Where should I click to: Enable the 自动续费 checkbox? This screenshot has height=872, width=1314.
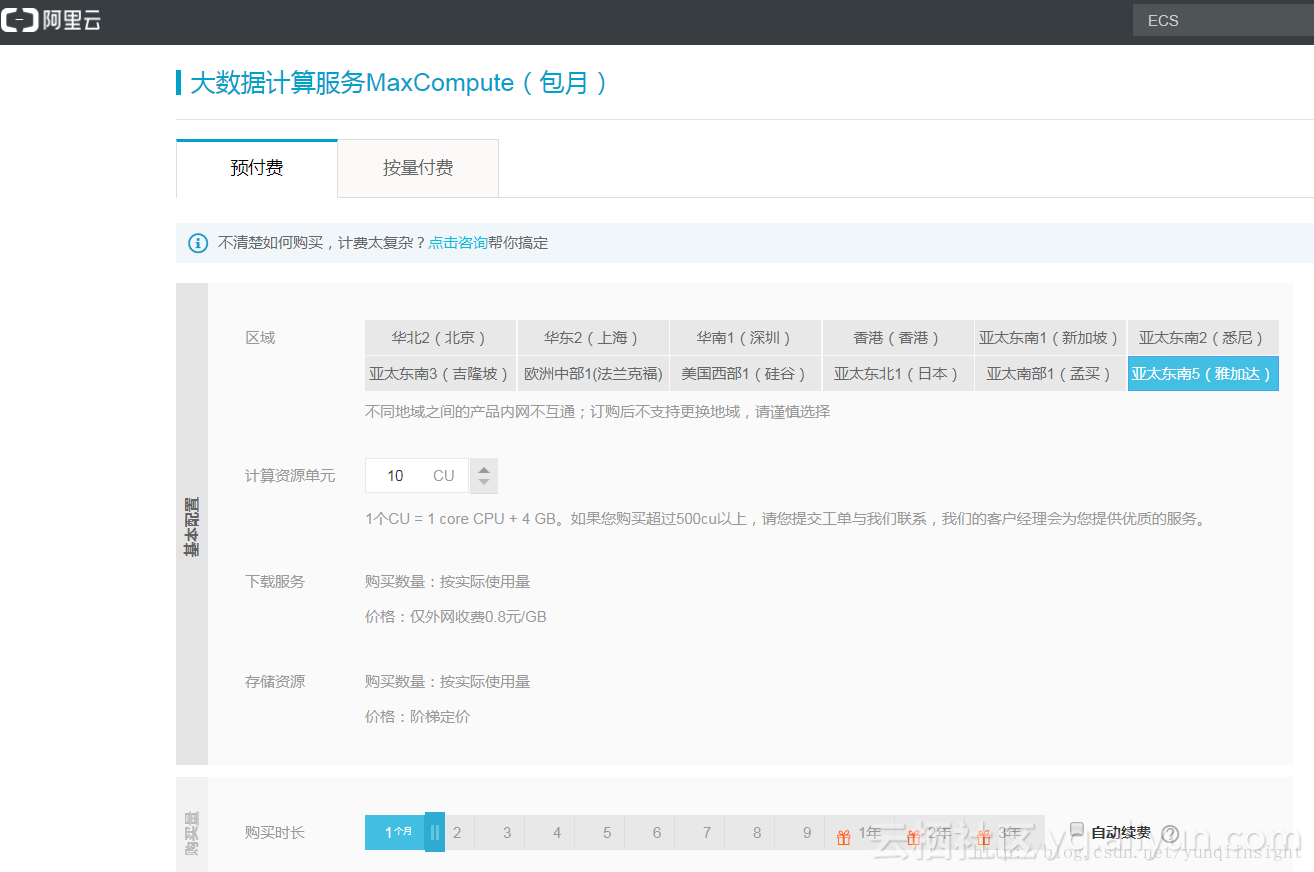[x=1077, y=829]
